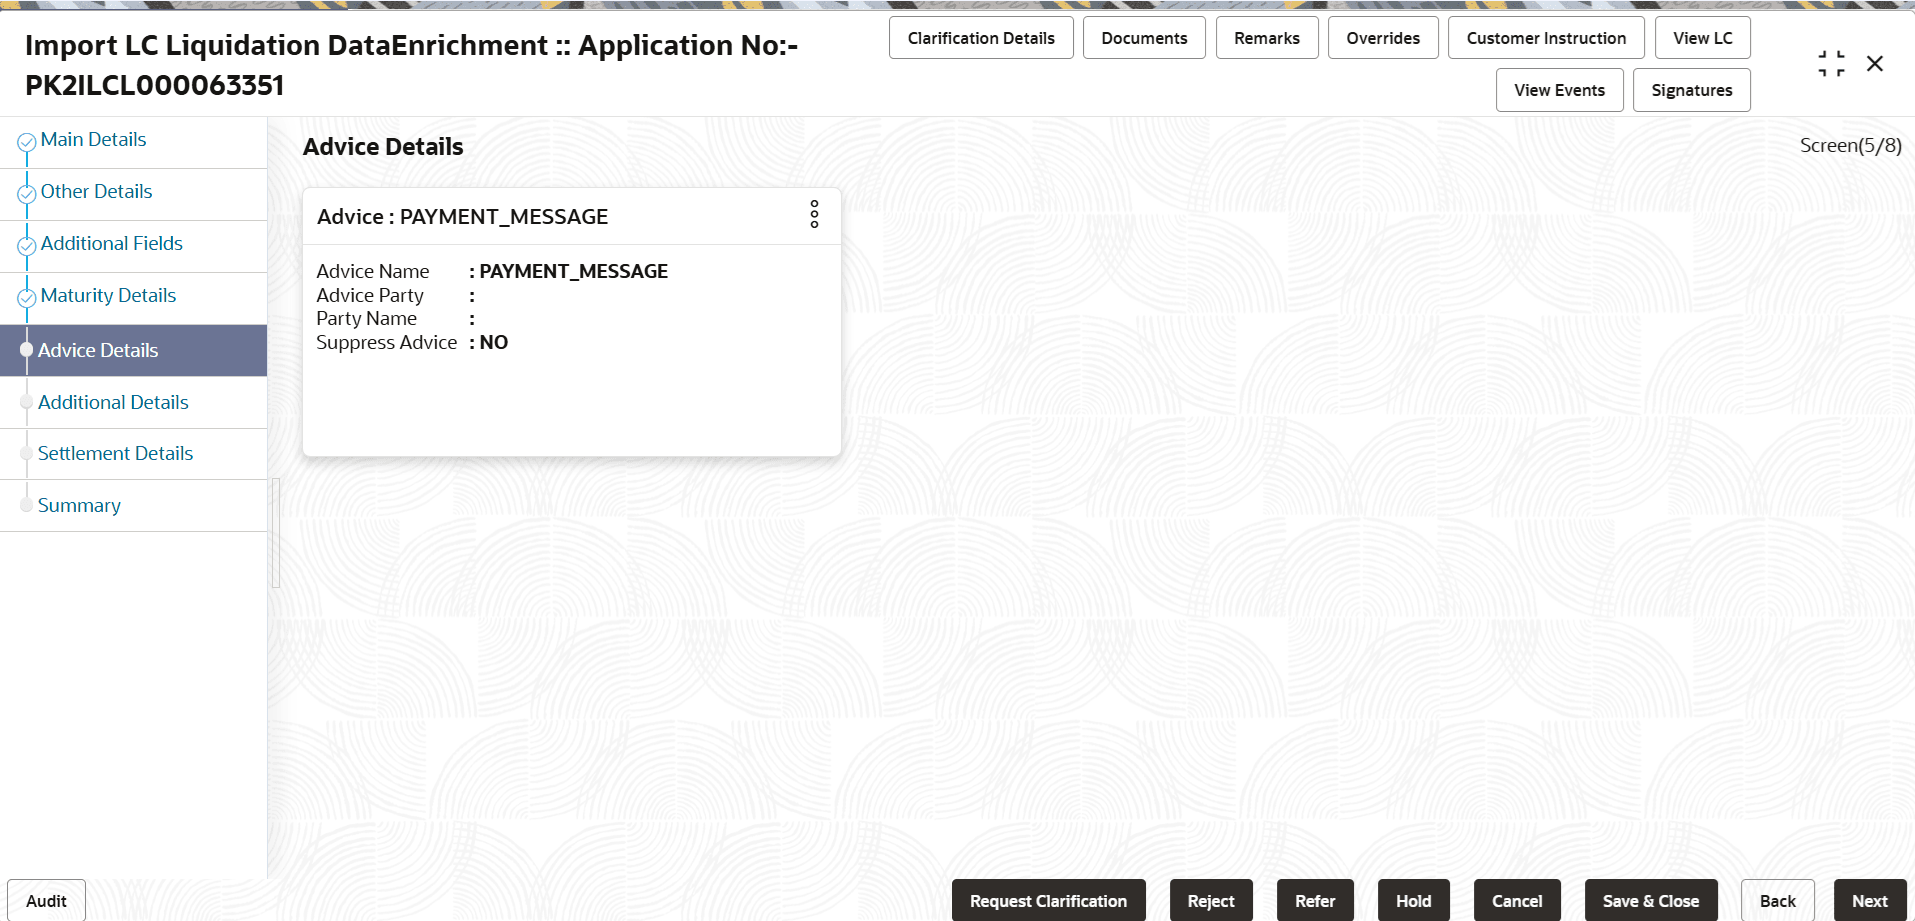The image size is (1915, 921).
Task: Click Save & Close
Action: [1651, 901]
